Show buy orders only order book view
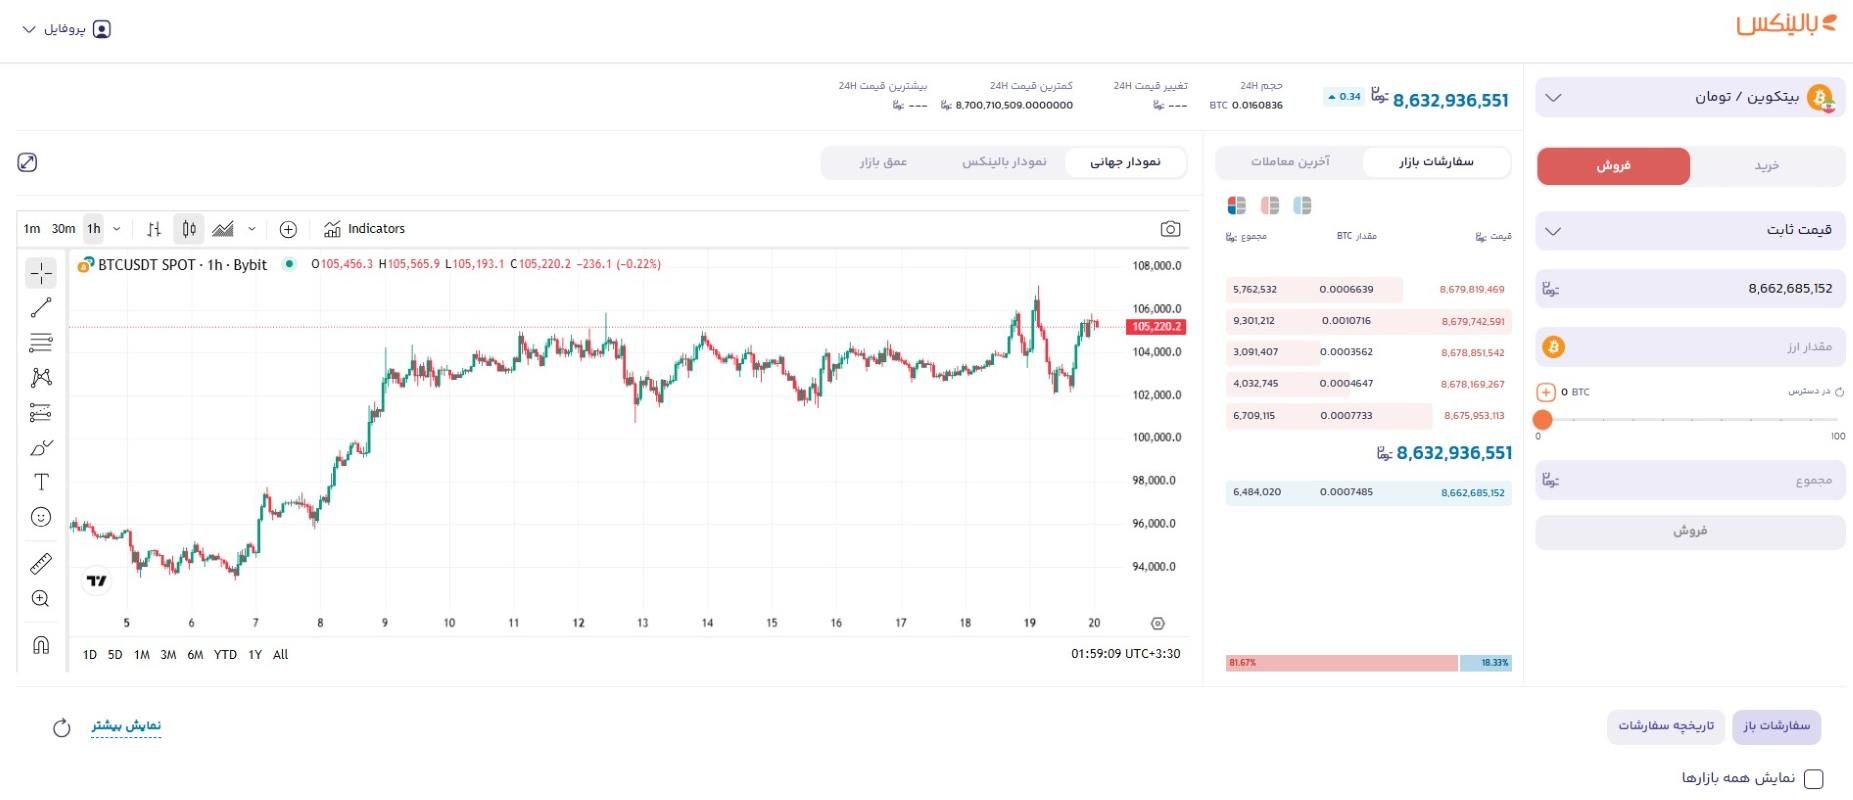The width and height of the screenshot is (1853, 800). pos(1302,205)
